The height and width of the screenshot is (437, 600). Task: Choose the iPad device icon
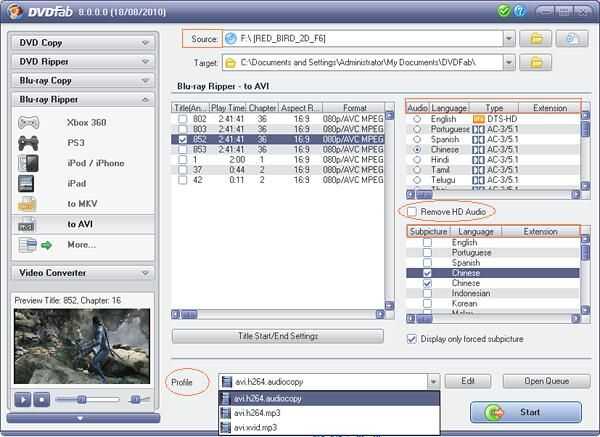pyautogui.click(x=26, y=184)
